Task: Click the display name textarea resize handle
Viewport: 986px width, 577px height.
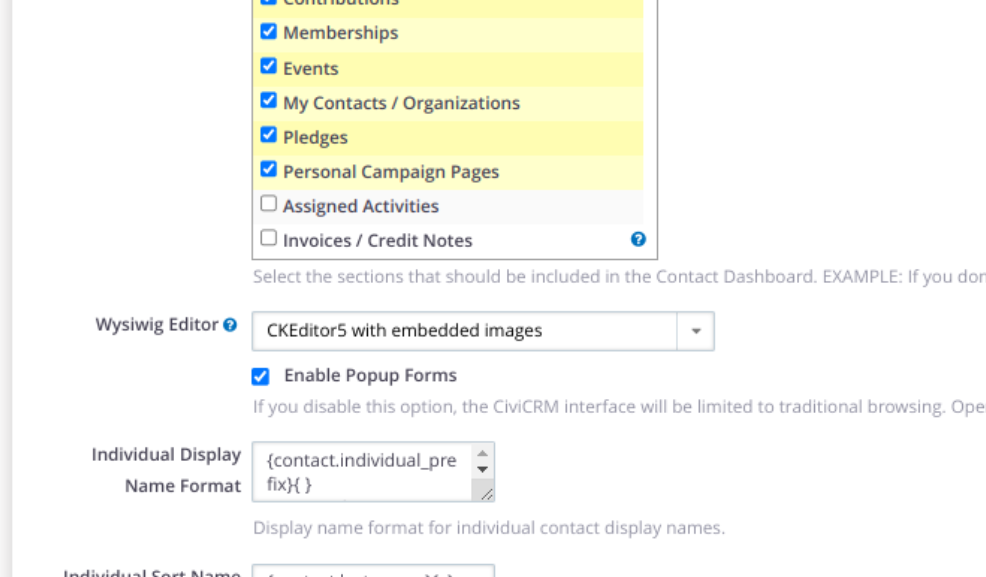Action: point(485,493)
